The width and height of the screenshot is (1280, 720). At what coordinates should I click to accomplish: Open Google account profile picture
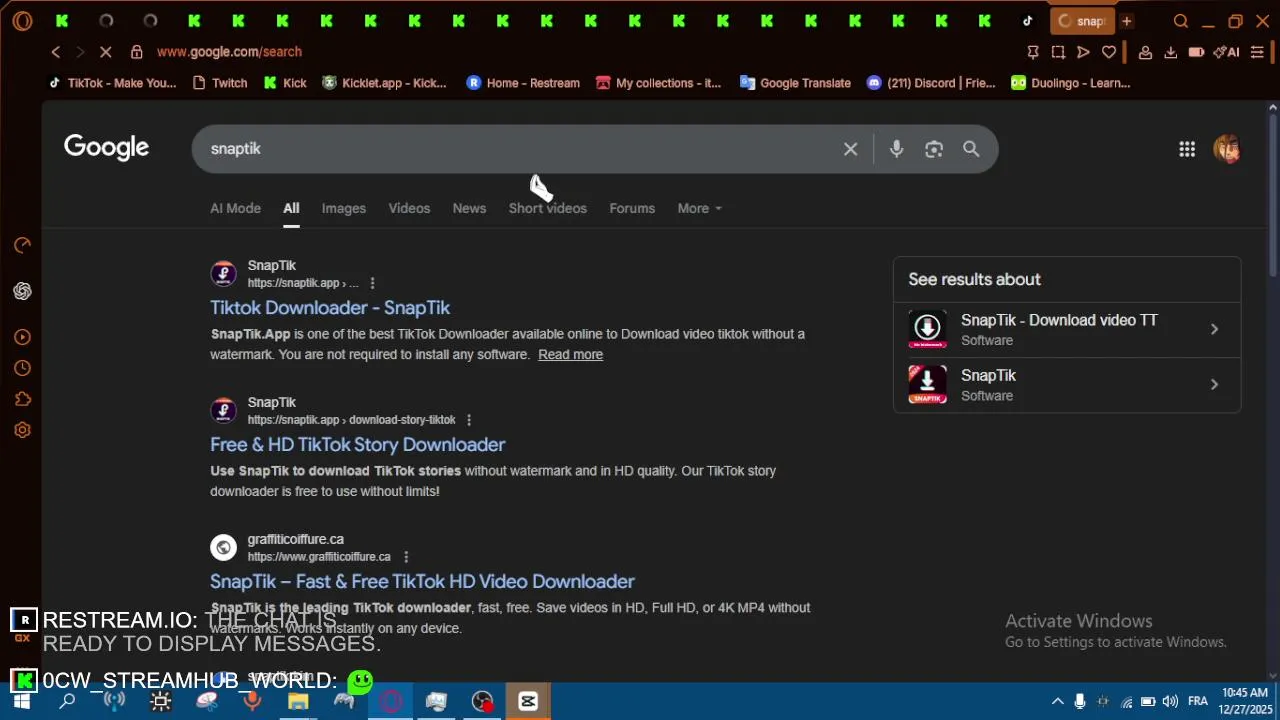click(1227, 149)
